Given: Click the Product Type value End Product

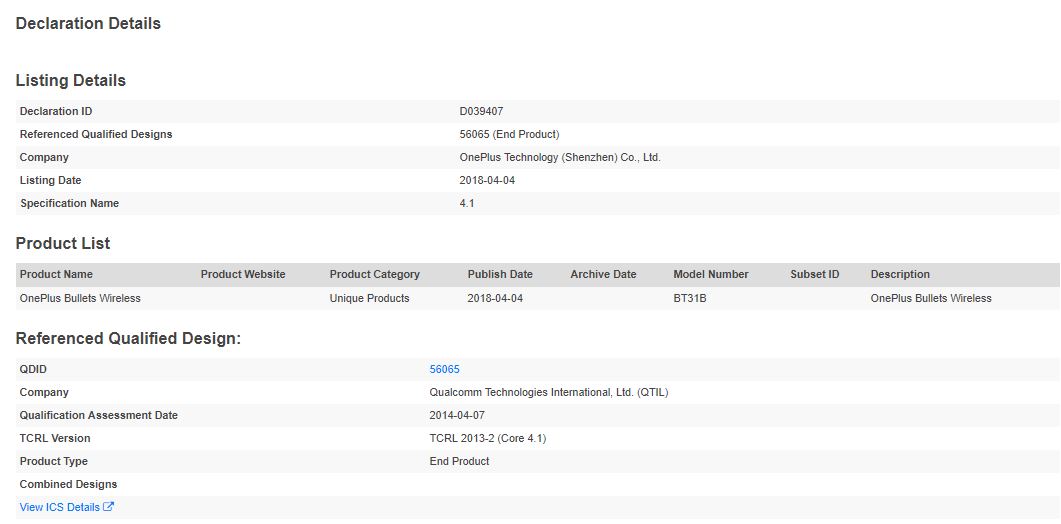Looking at the screenshot, I should [459, 461].
